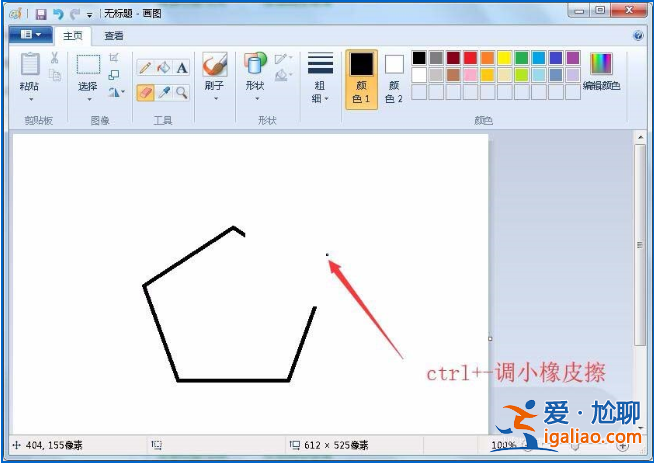Open the Customize Quick Access Toolbar dropdown

click(x=89, y=15)
